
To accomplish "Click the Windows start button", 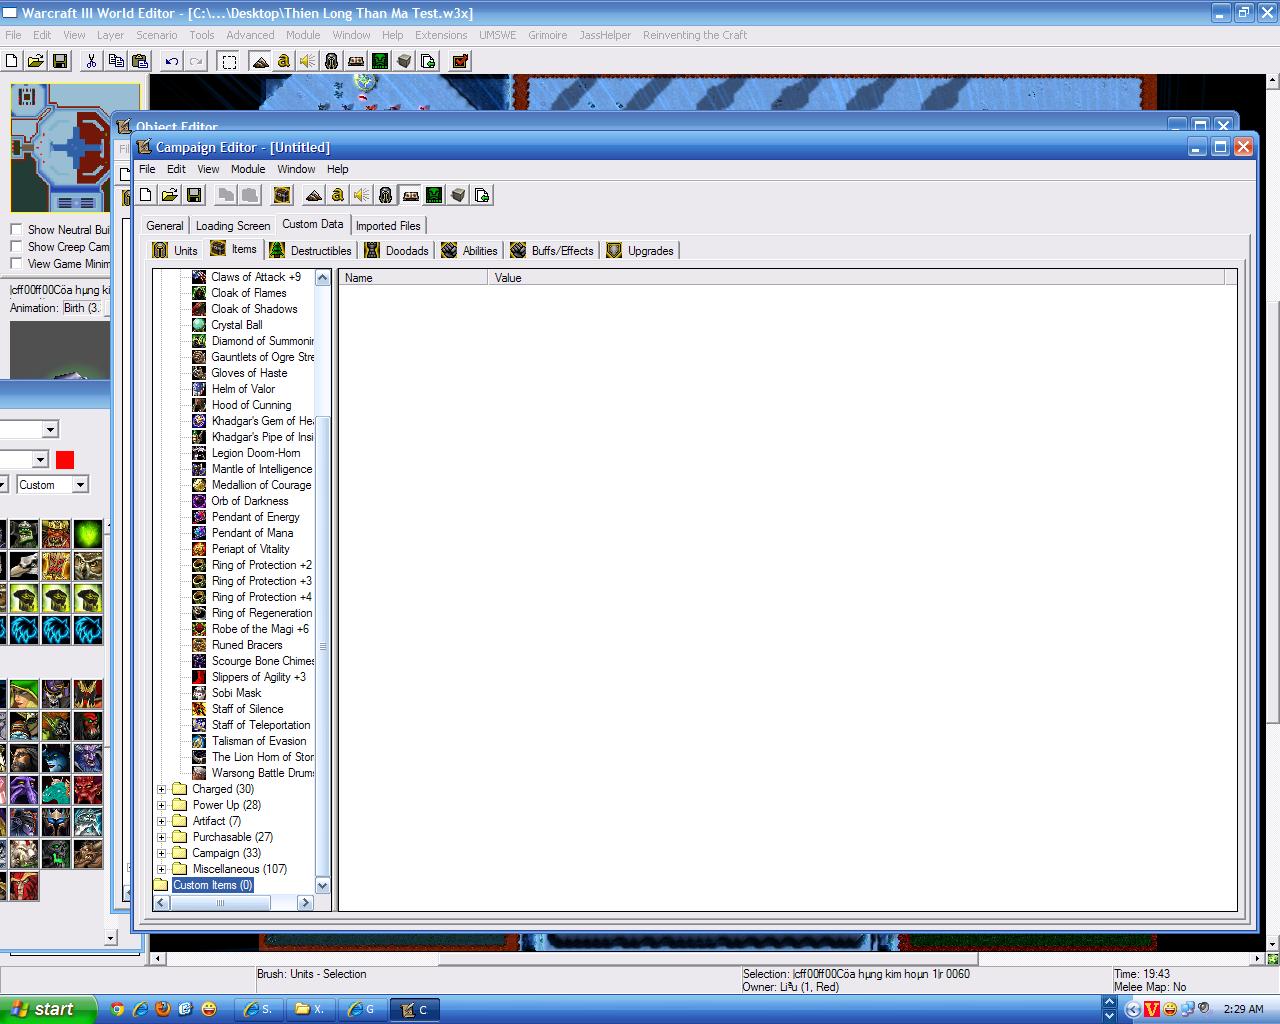I will coord(48,1009).
